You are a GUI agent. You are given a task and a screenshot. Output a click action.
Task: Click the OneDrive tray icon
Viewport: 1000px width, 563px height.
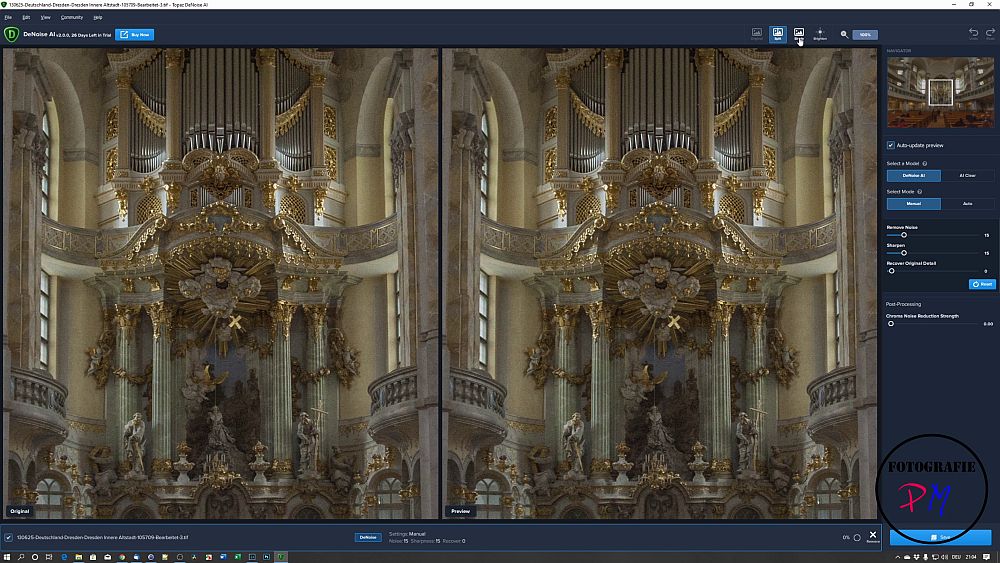907,557
